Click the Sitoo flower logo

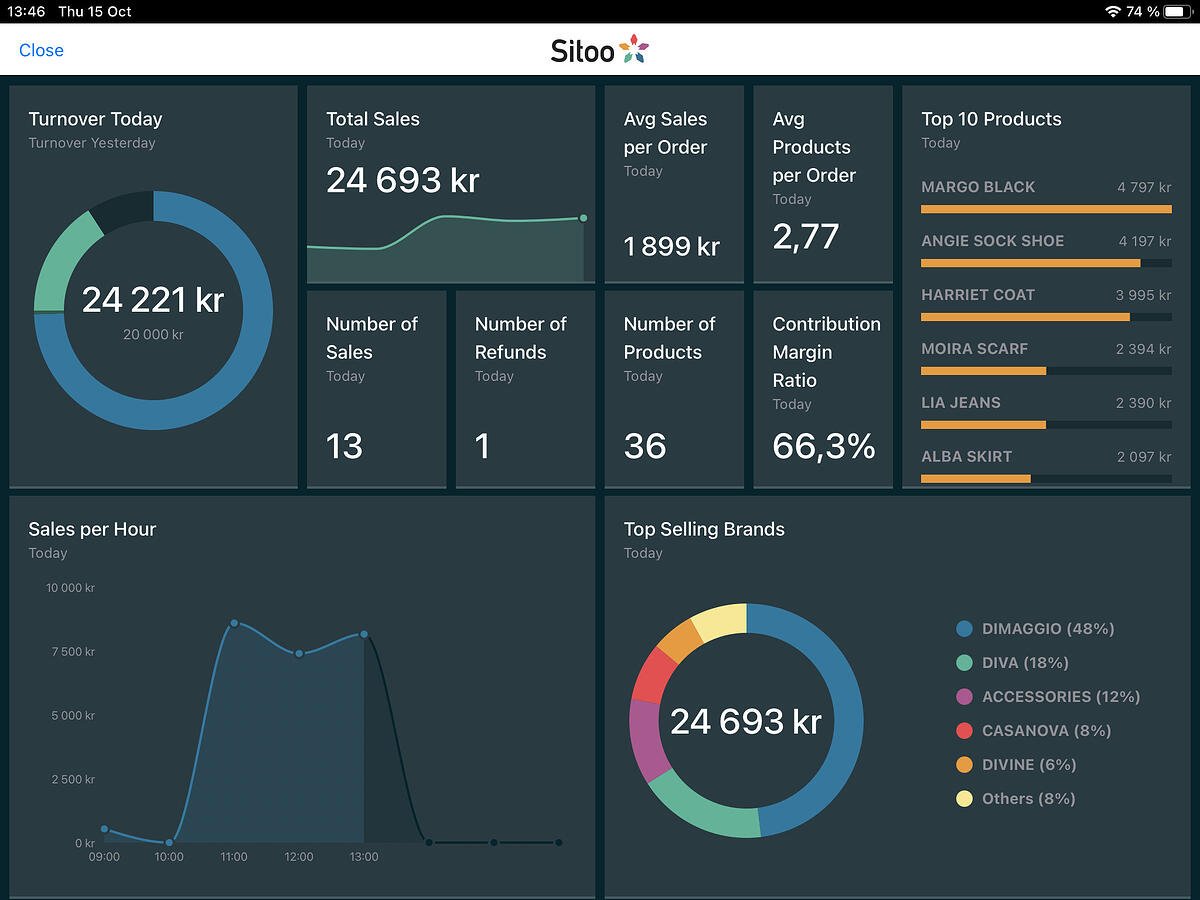[x=634, y=48]
